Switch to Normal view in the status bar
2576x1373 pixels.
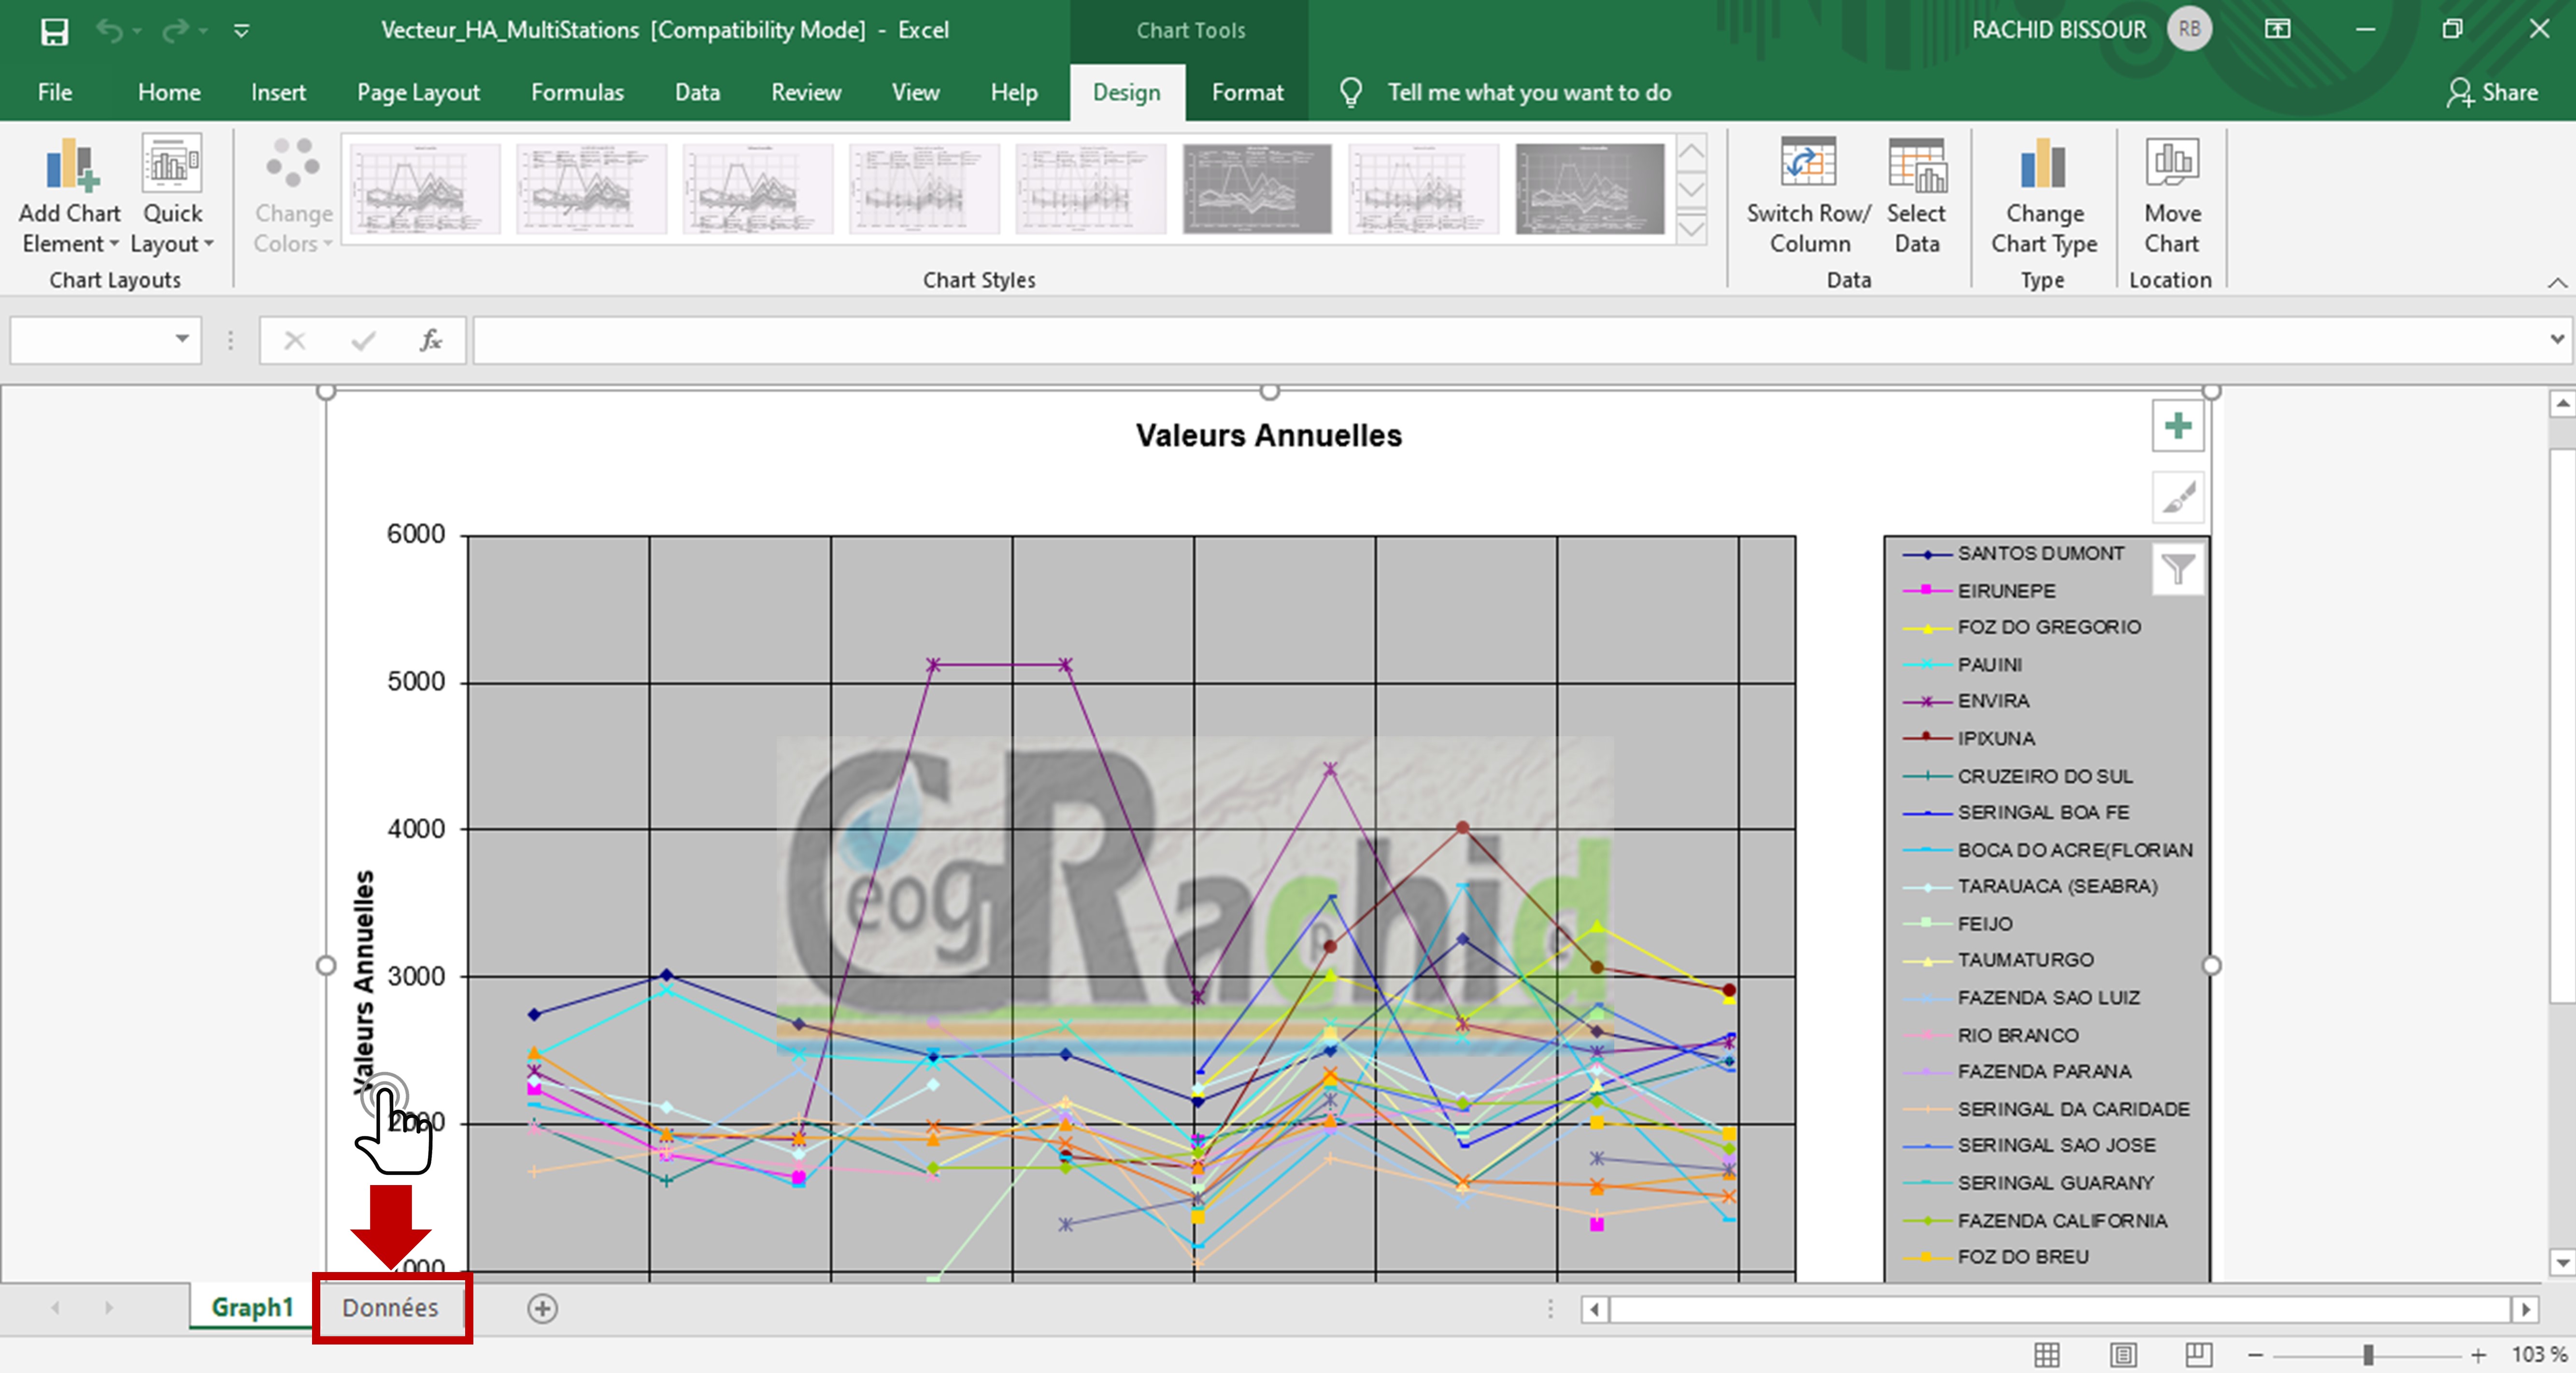pos(2047,1355)
